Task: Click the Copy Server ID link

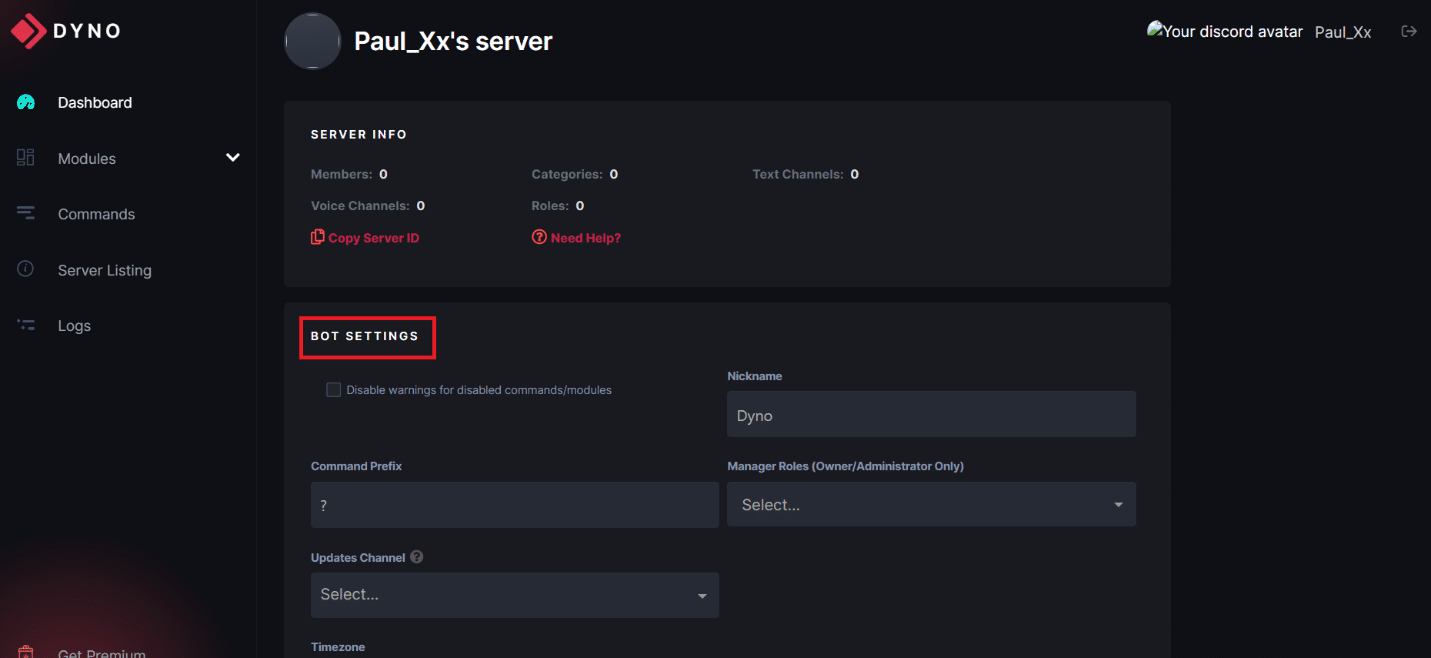Action: (374, 238)
